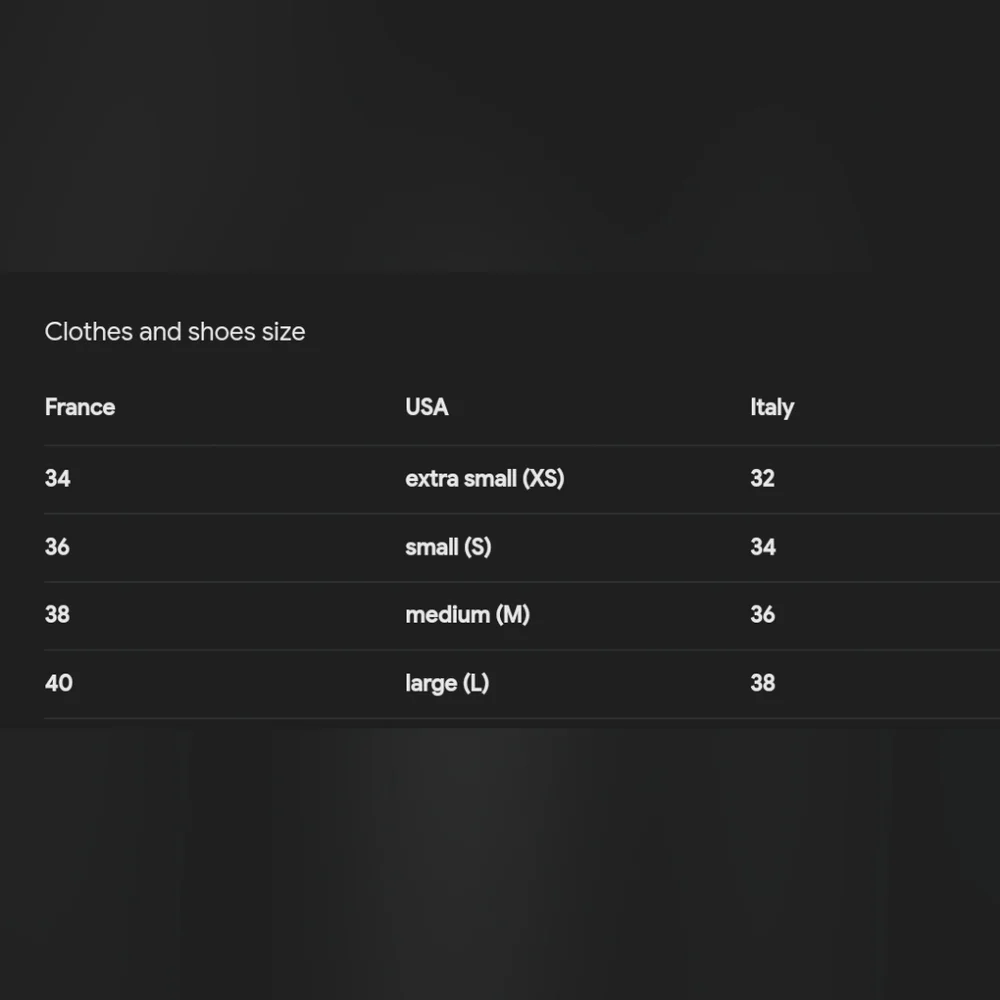Click France size 34 cell
Image resolution: width=1000 pixels, height=1000 pixels.
57,478
